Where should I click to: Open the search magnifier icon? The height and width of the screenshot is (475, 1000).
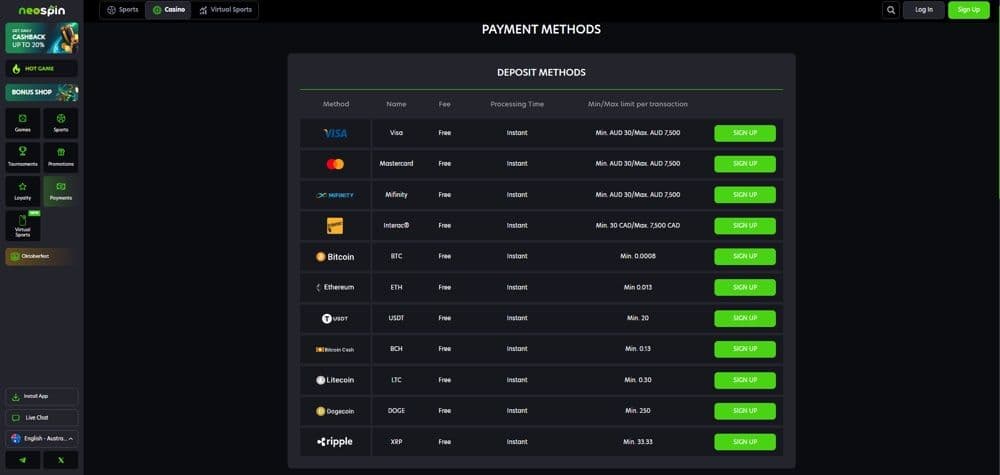coord(891,10)
